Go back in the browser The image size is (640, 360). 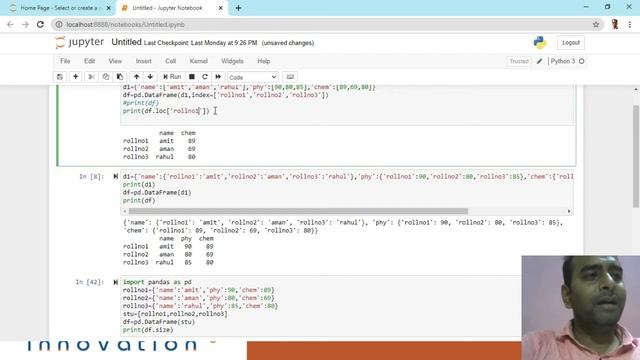(x=10, y=24)
